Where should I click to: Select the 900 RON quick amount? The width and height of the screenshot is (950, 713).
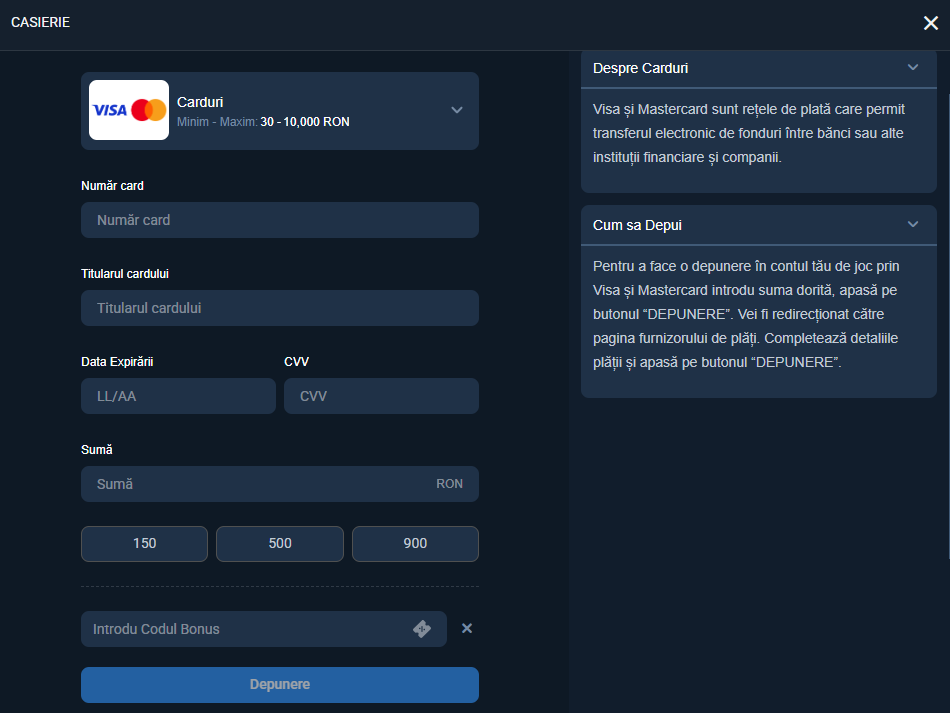coord(415,543)
